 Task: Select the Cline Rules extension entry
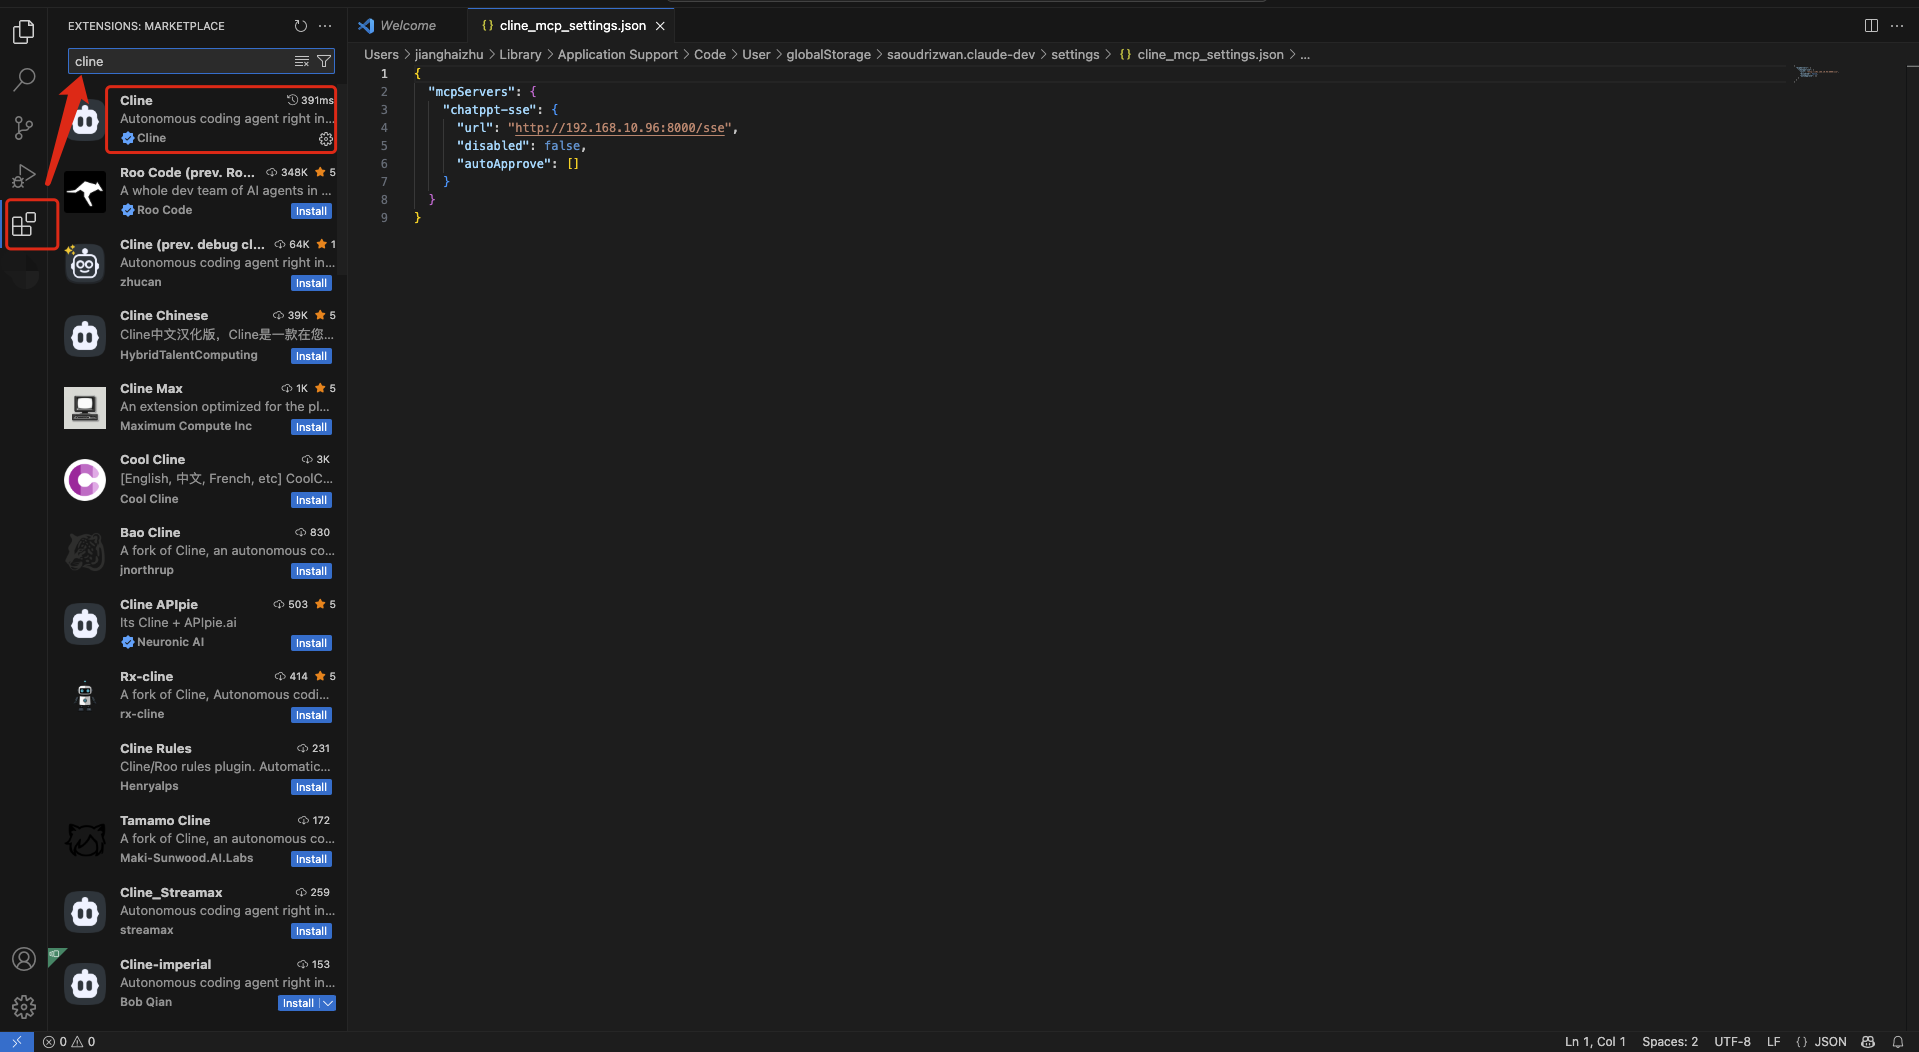pyautogui.click(x=198, y=767)
